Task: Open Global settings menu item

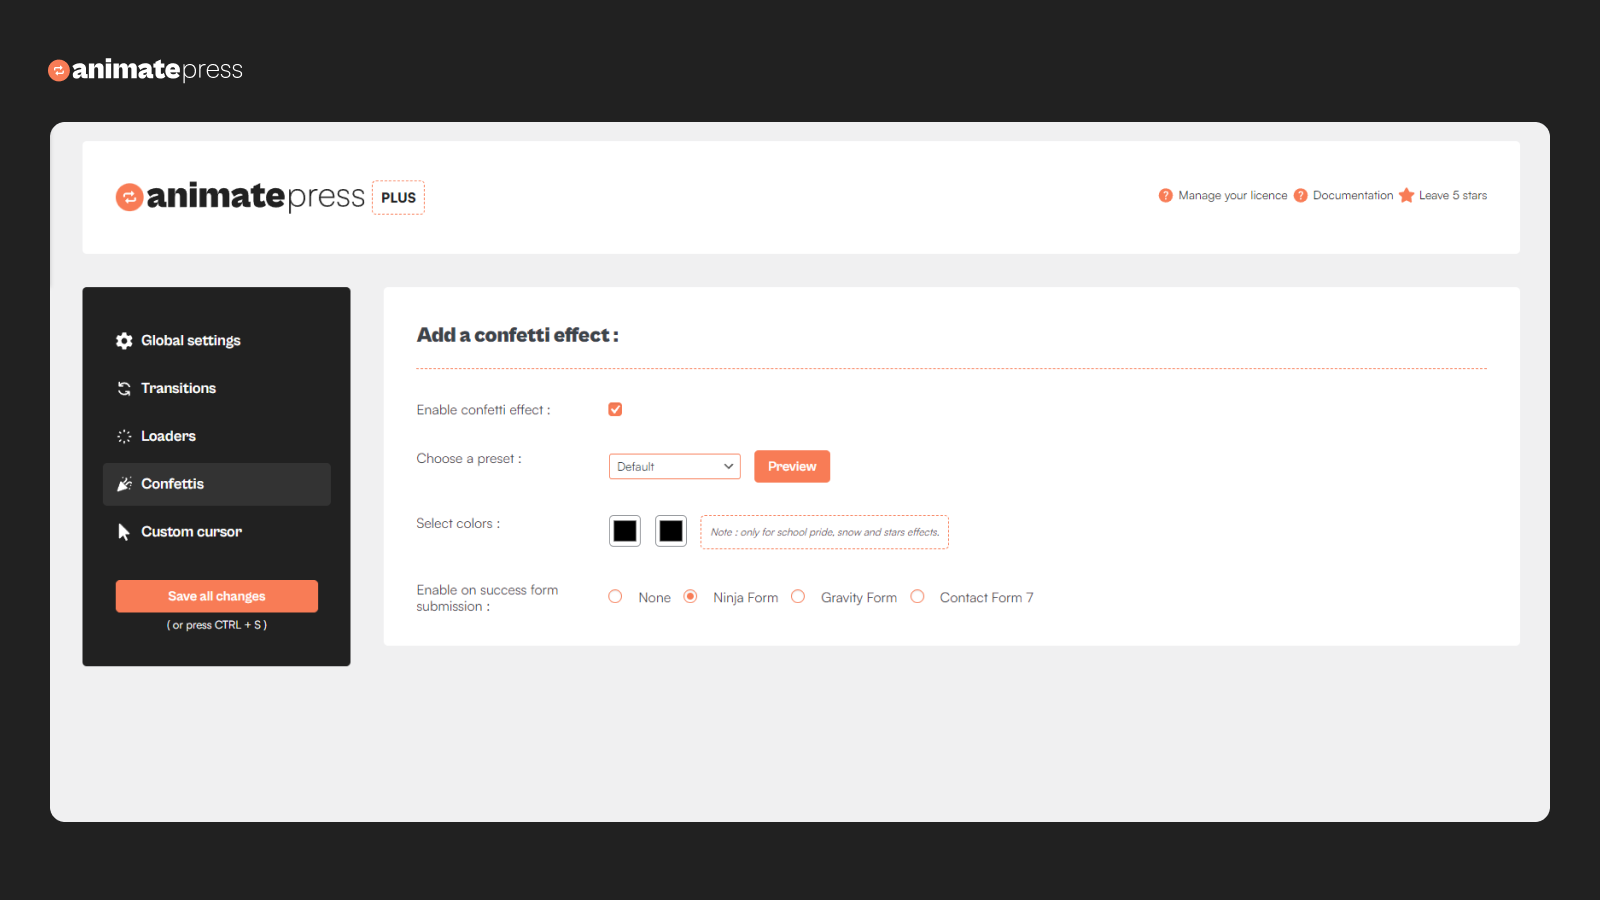Action: pos(216,341)
